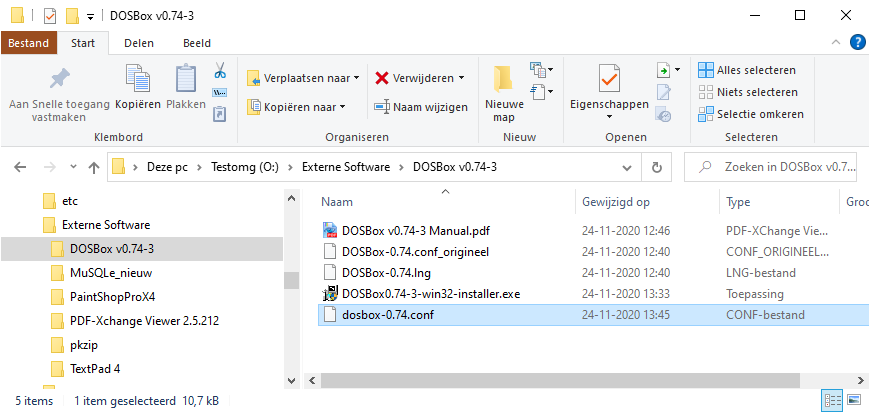Collapse the ribbon with the chevron
The image size is (870, 413).
[x=836, y=43]
